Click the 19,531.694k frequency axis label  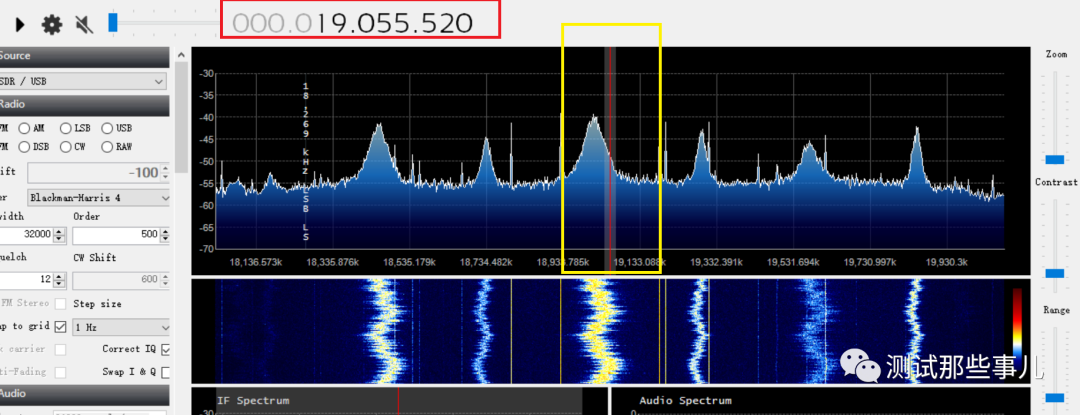point(793,262)
